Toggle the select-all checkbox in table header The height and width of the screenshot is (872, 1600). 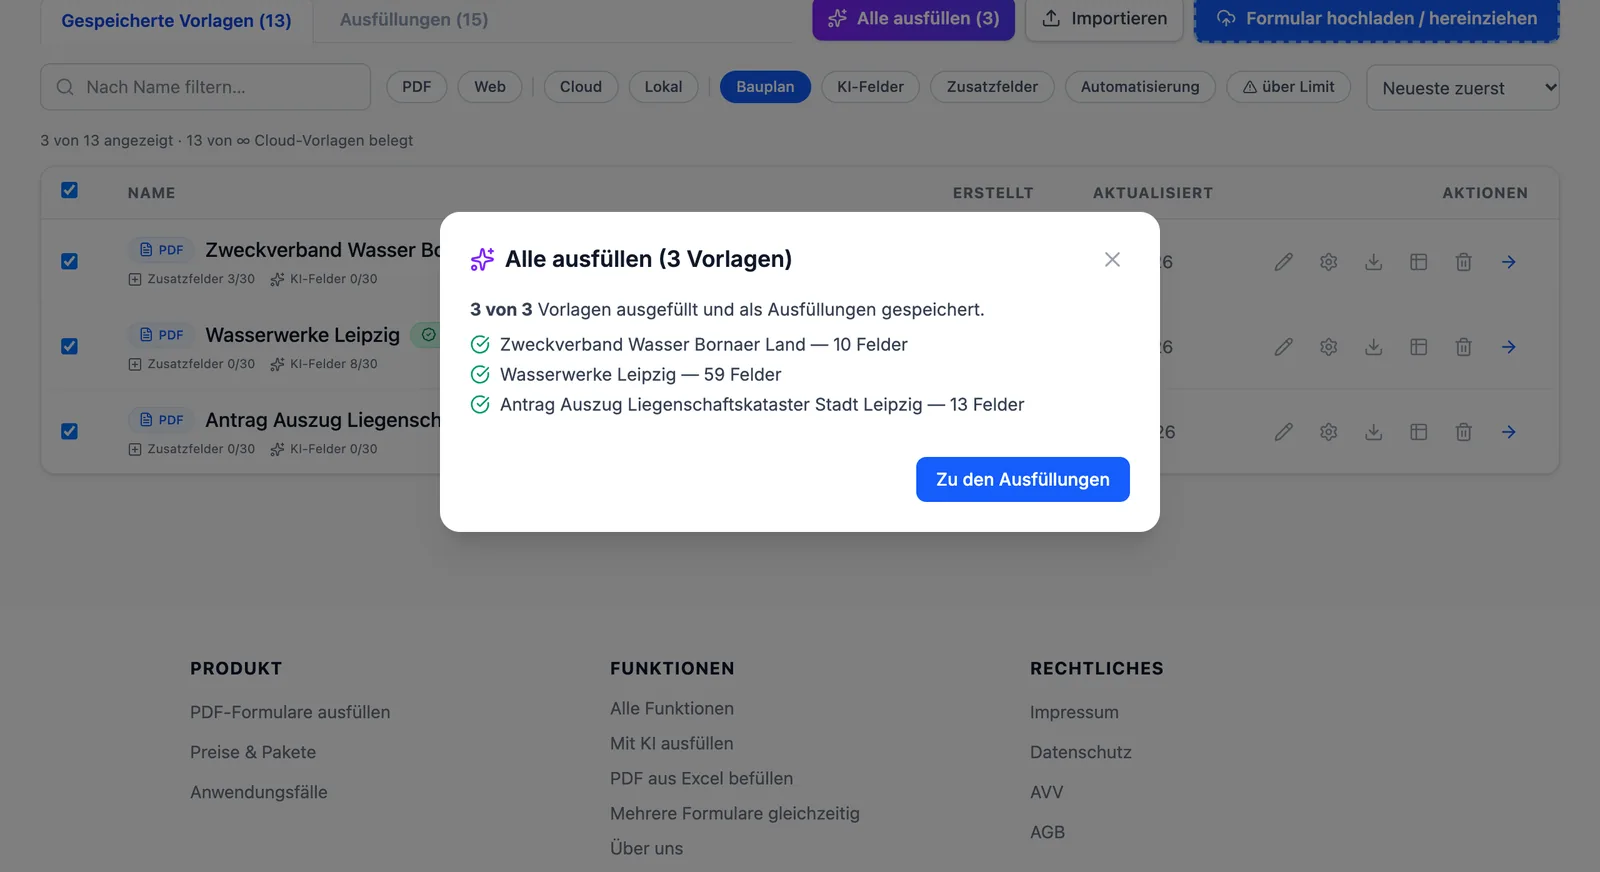pos(69,190)
